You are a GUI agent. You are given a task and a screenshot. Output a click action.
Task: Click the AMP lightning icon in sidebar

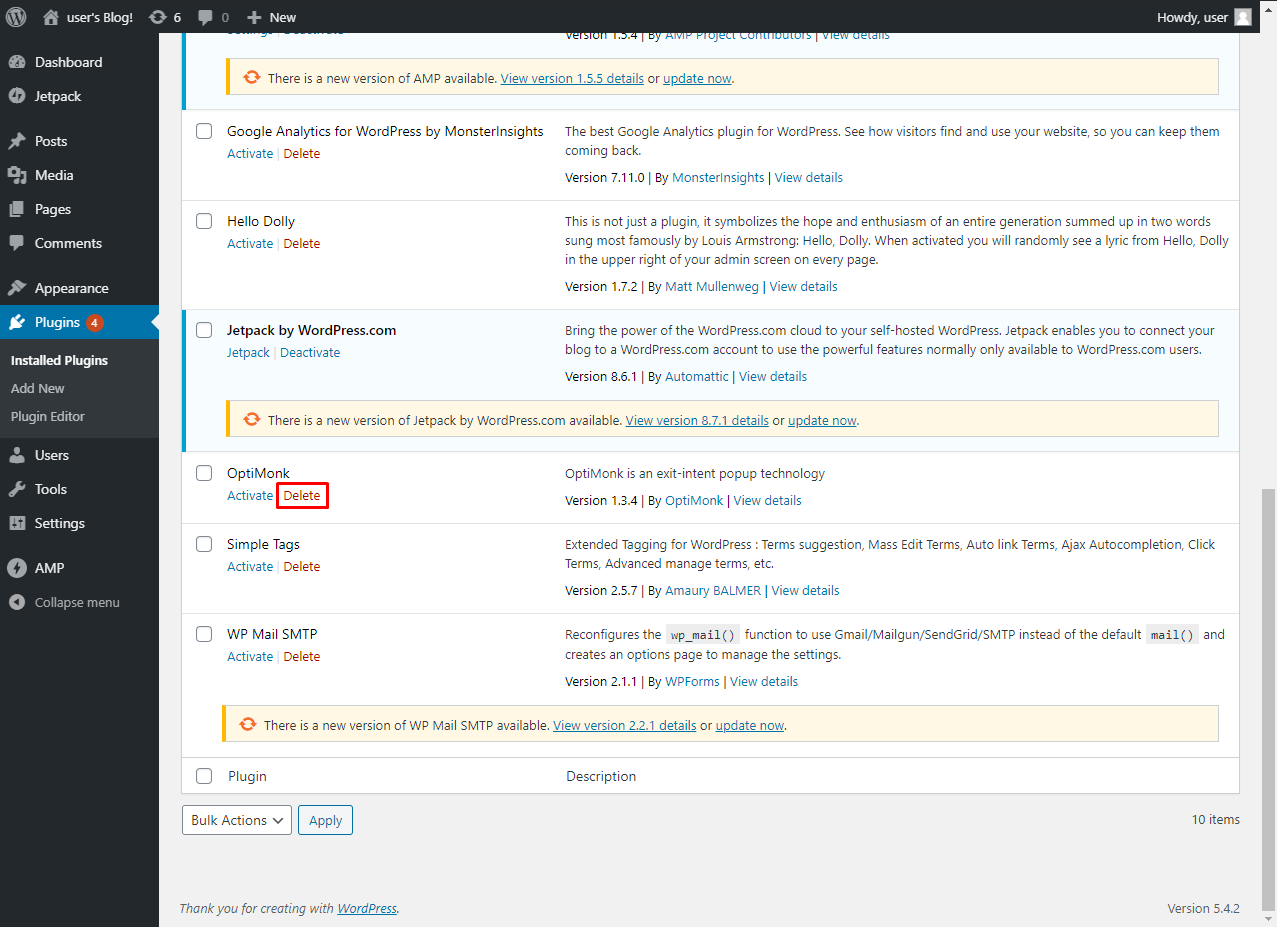17,568
